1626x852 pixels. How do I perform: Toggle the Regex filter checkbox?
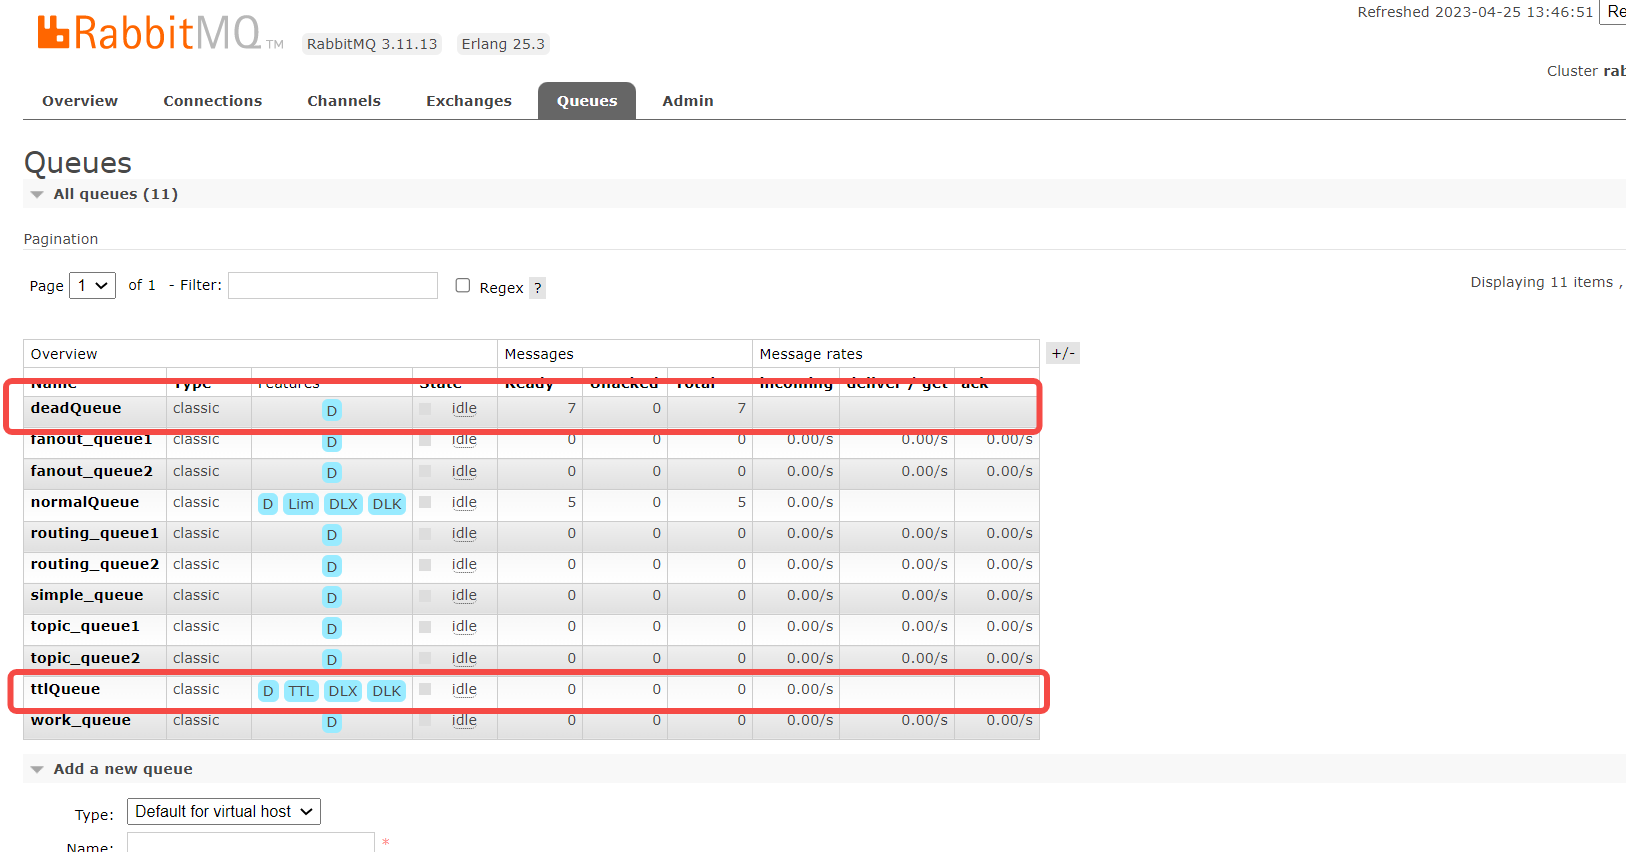coord(463,285)
